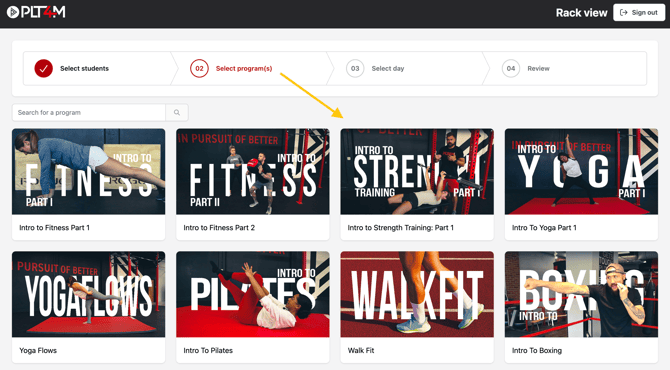Select Intro to Strength Training thumbnail

[417, 171]
